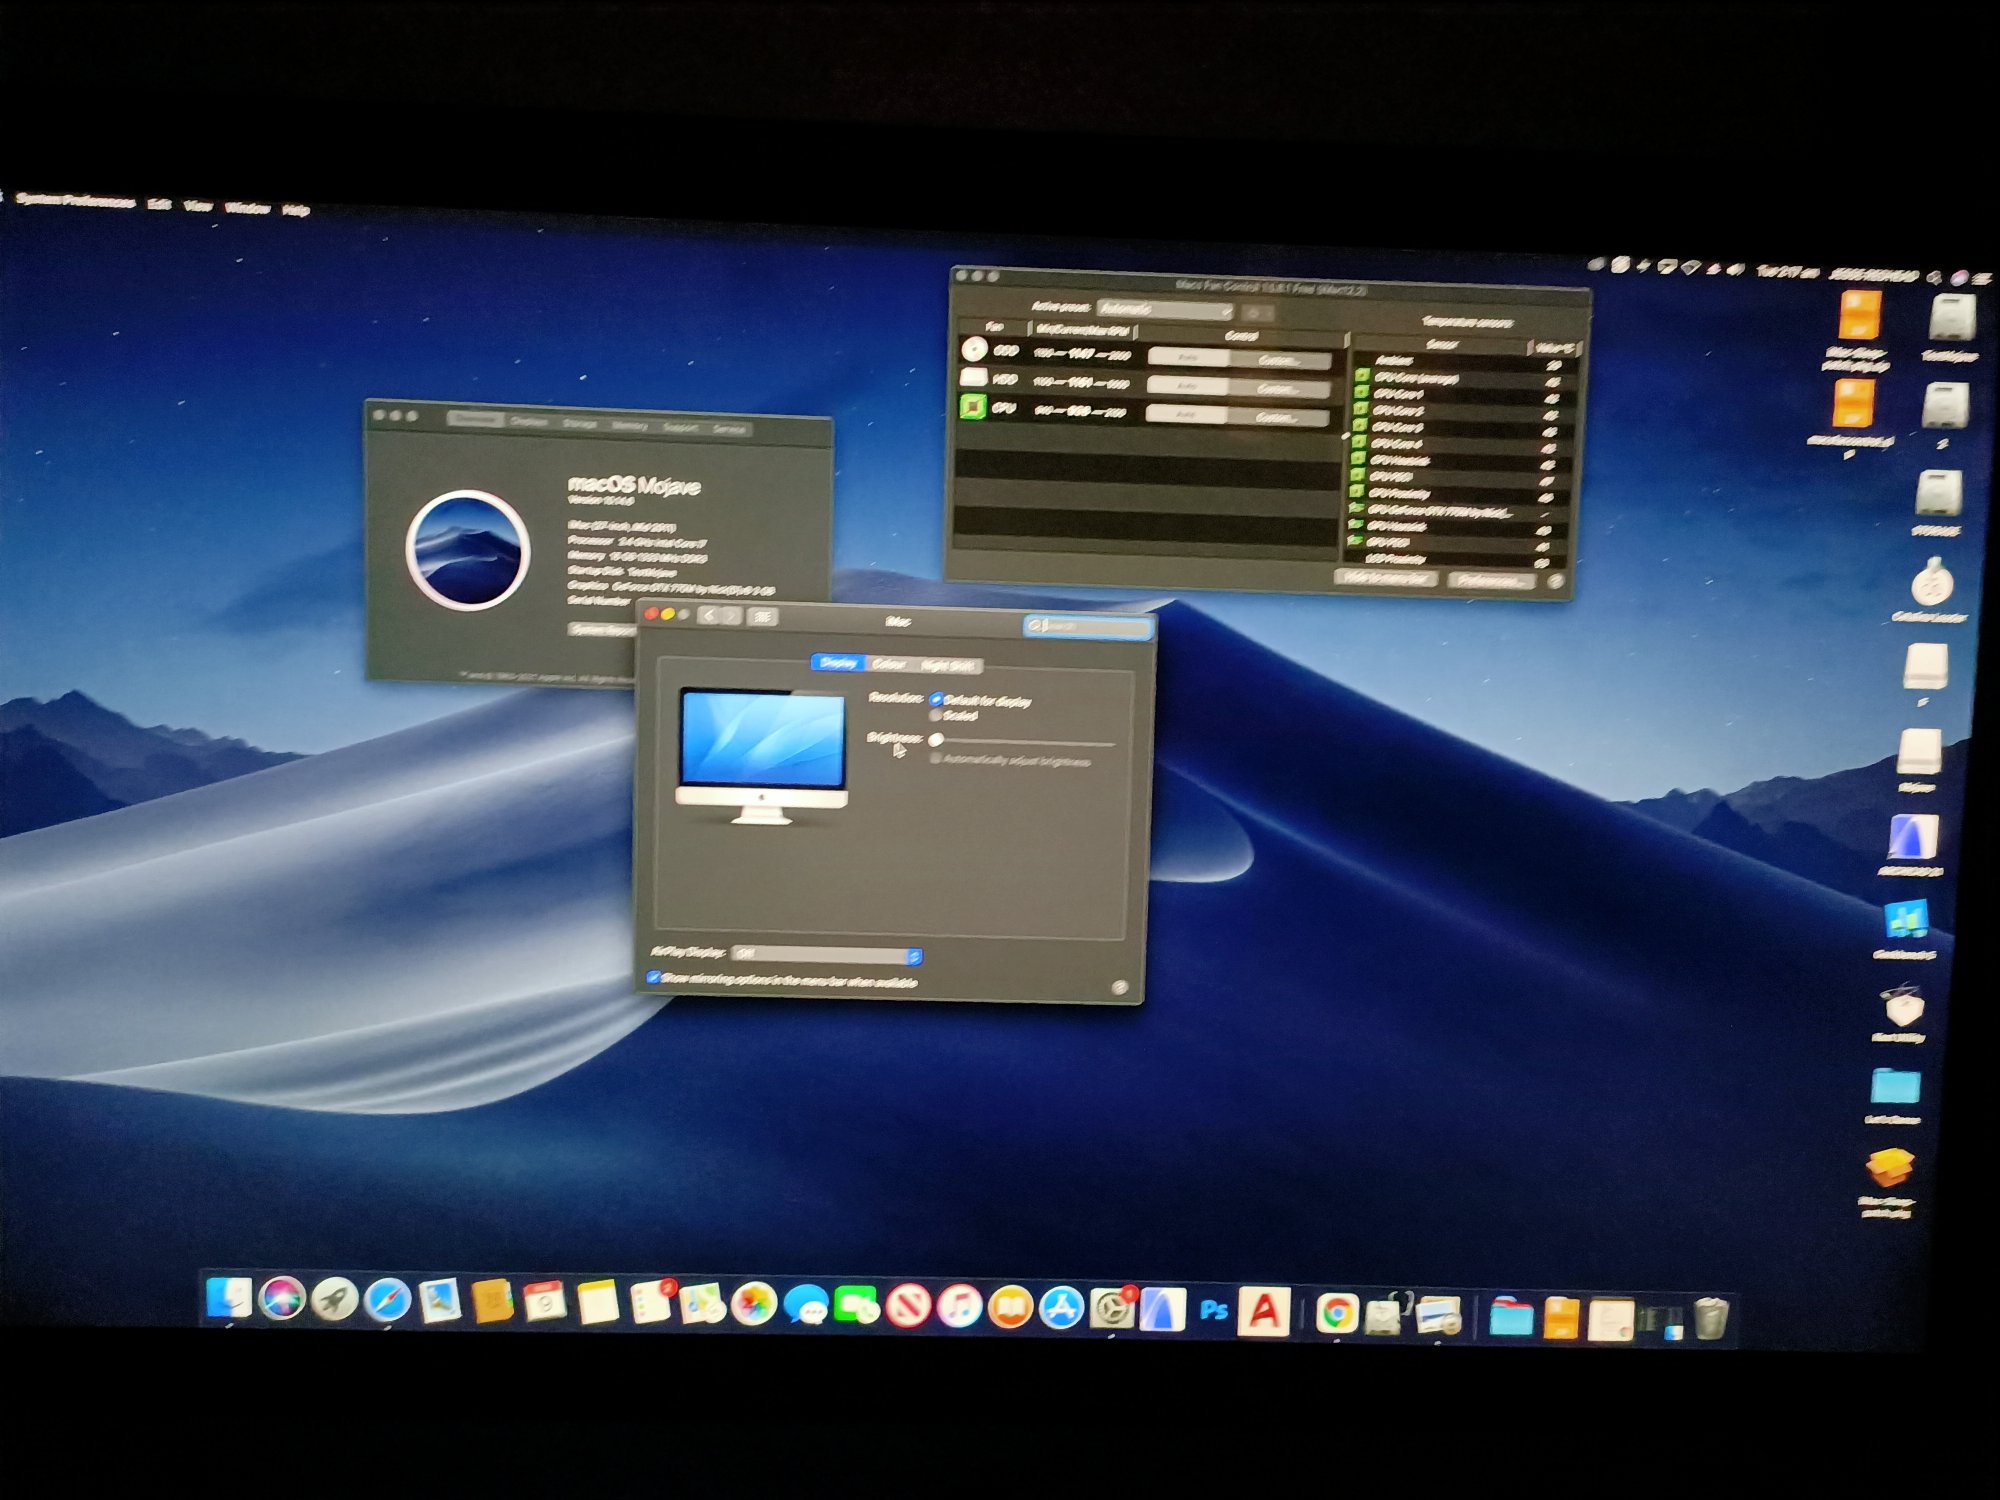Click Show All grid button in preferences
Screen dimensions: 2000x1500
[763, 617]
